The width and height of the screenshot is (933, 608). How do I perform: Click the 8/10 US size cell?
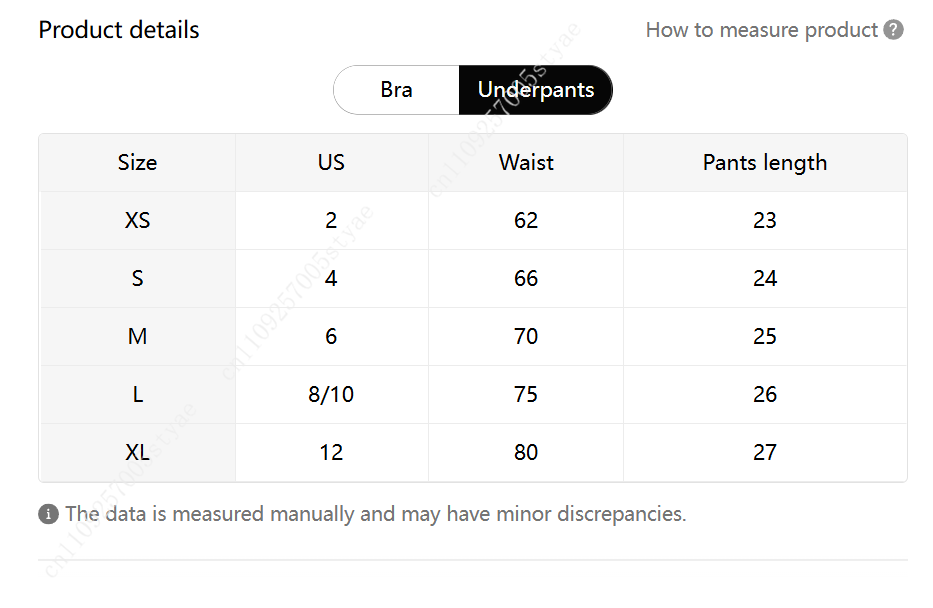(x=331, y=394)
